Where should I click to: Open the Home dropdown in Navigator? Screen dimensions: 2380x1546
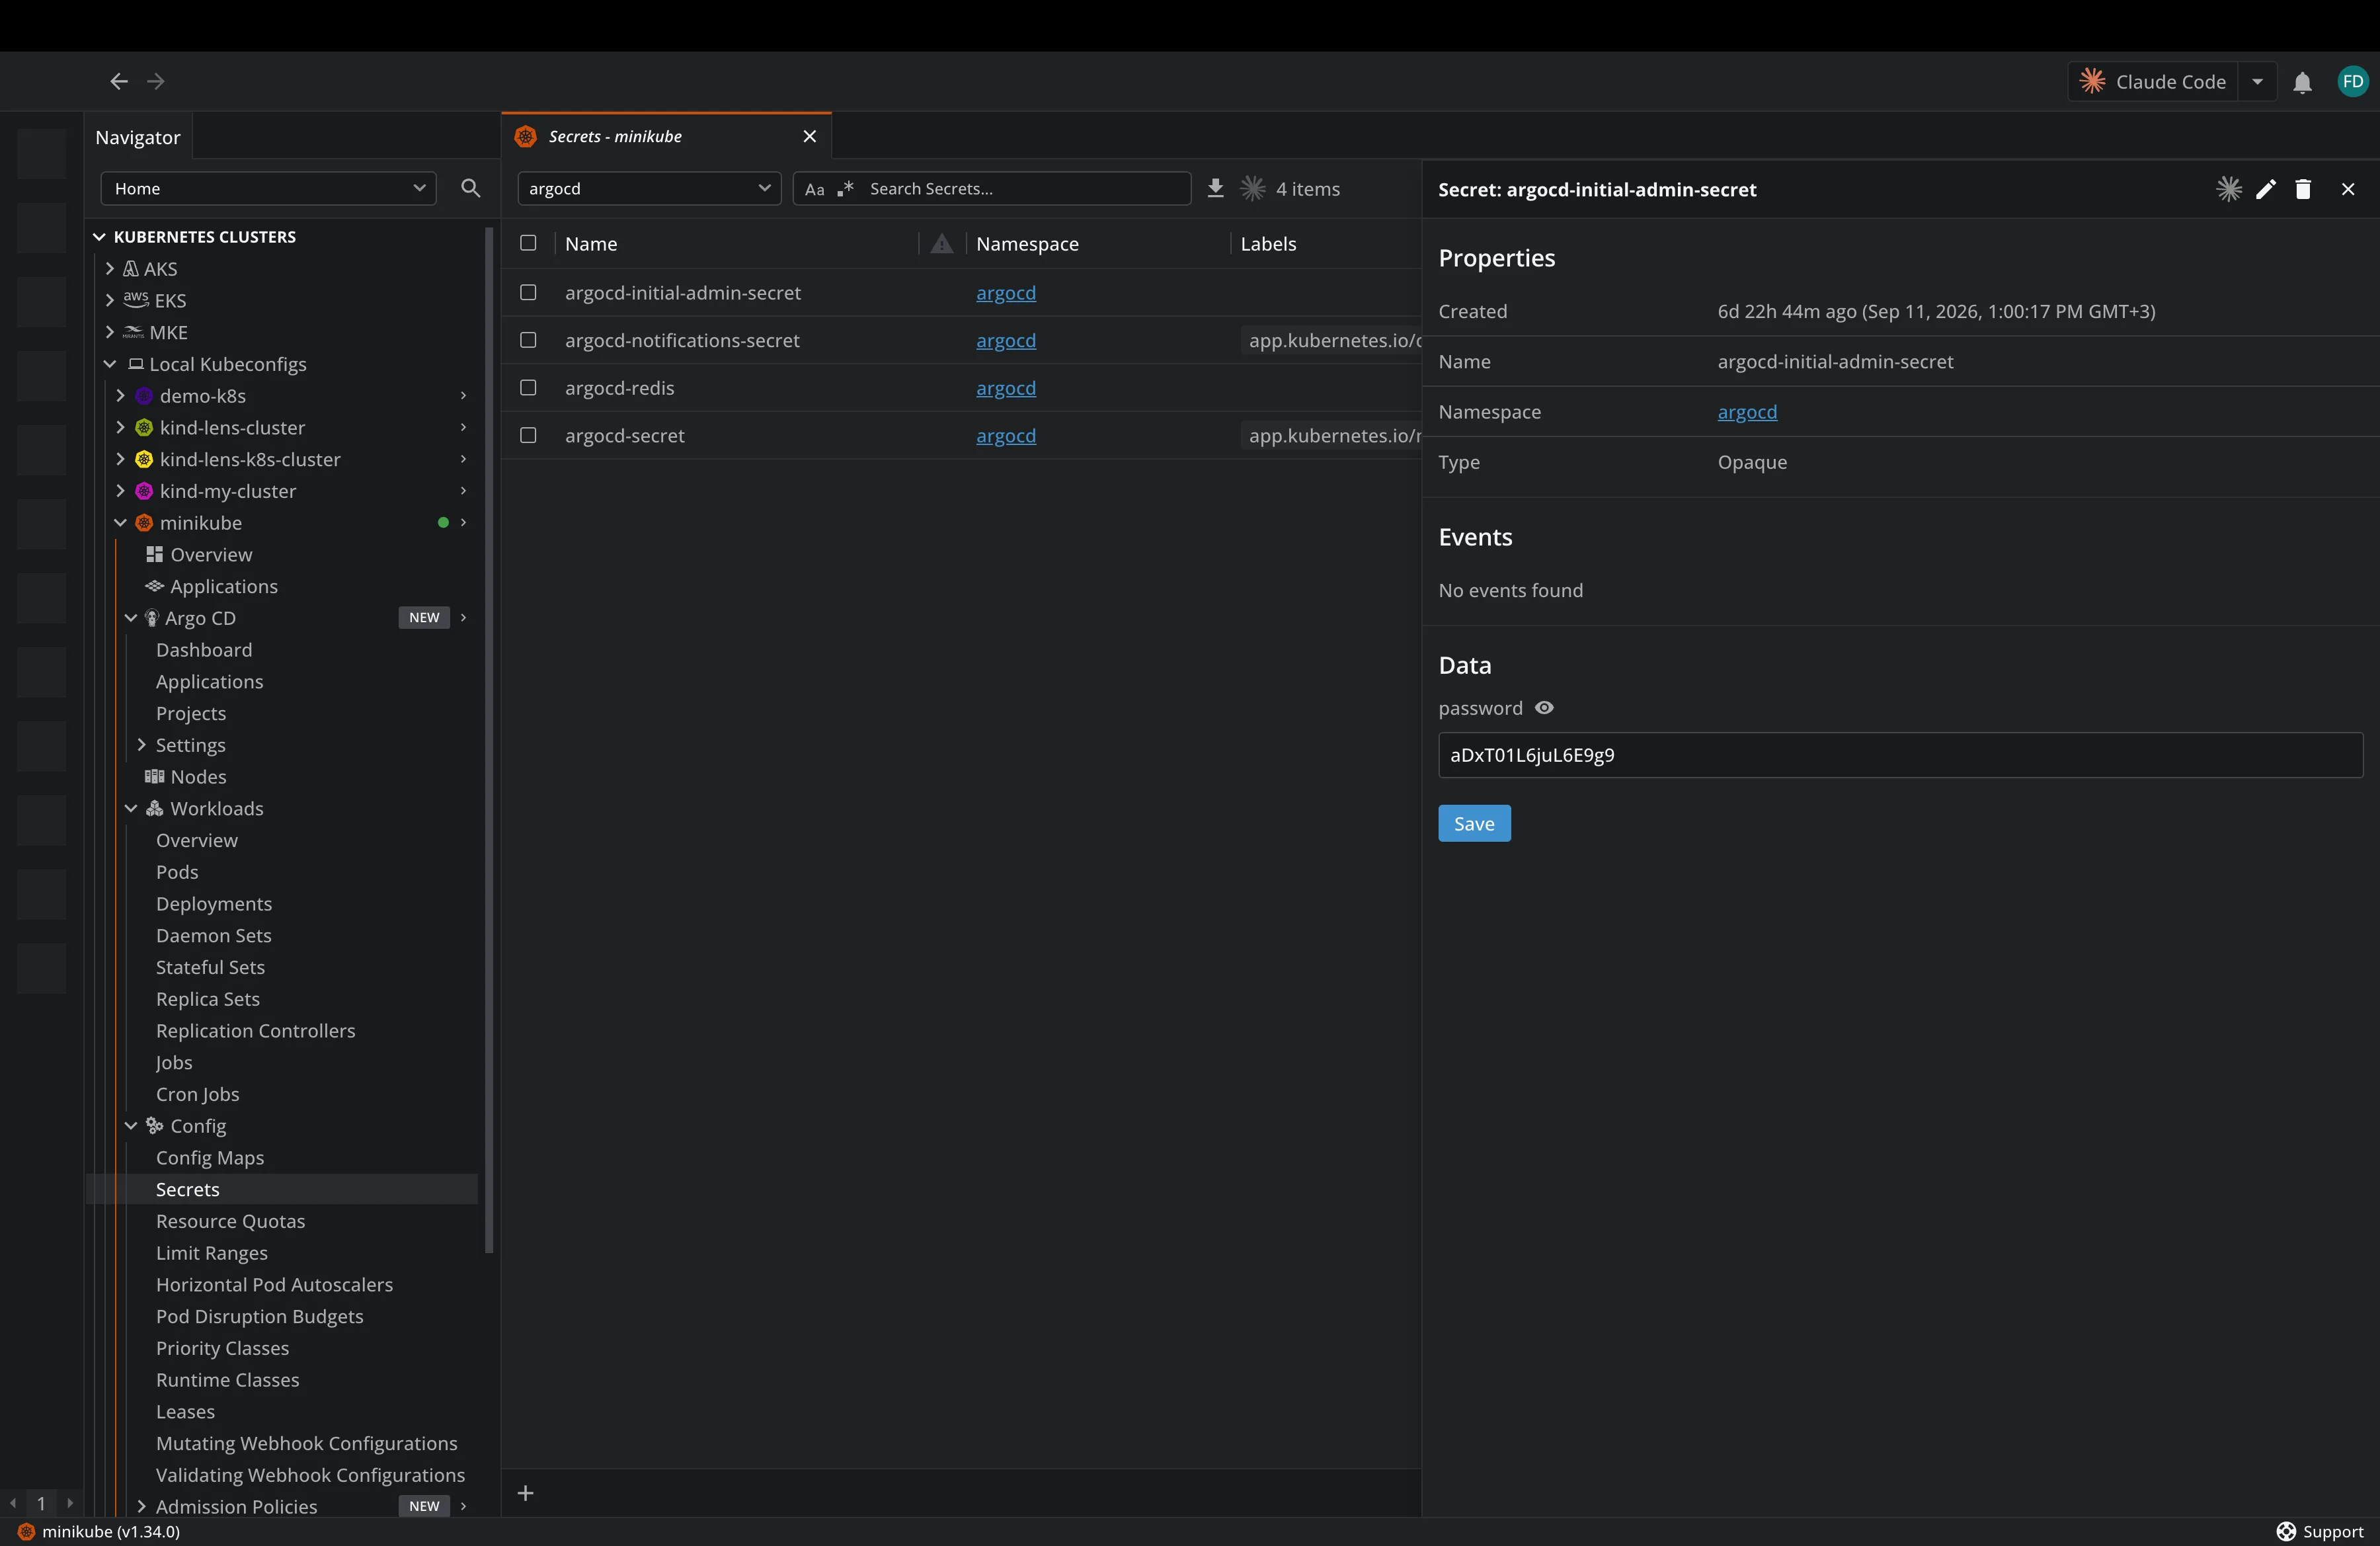[268, 188]
